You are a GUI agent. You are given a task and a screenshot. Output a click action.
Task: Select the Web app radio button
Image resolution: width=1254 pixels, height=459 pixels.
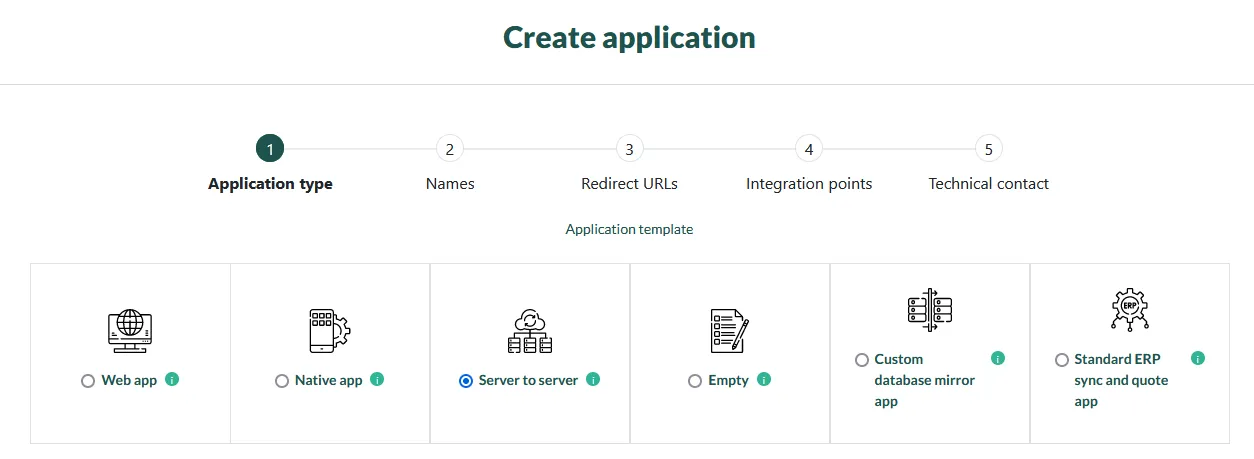(88, 381)
